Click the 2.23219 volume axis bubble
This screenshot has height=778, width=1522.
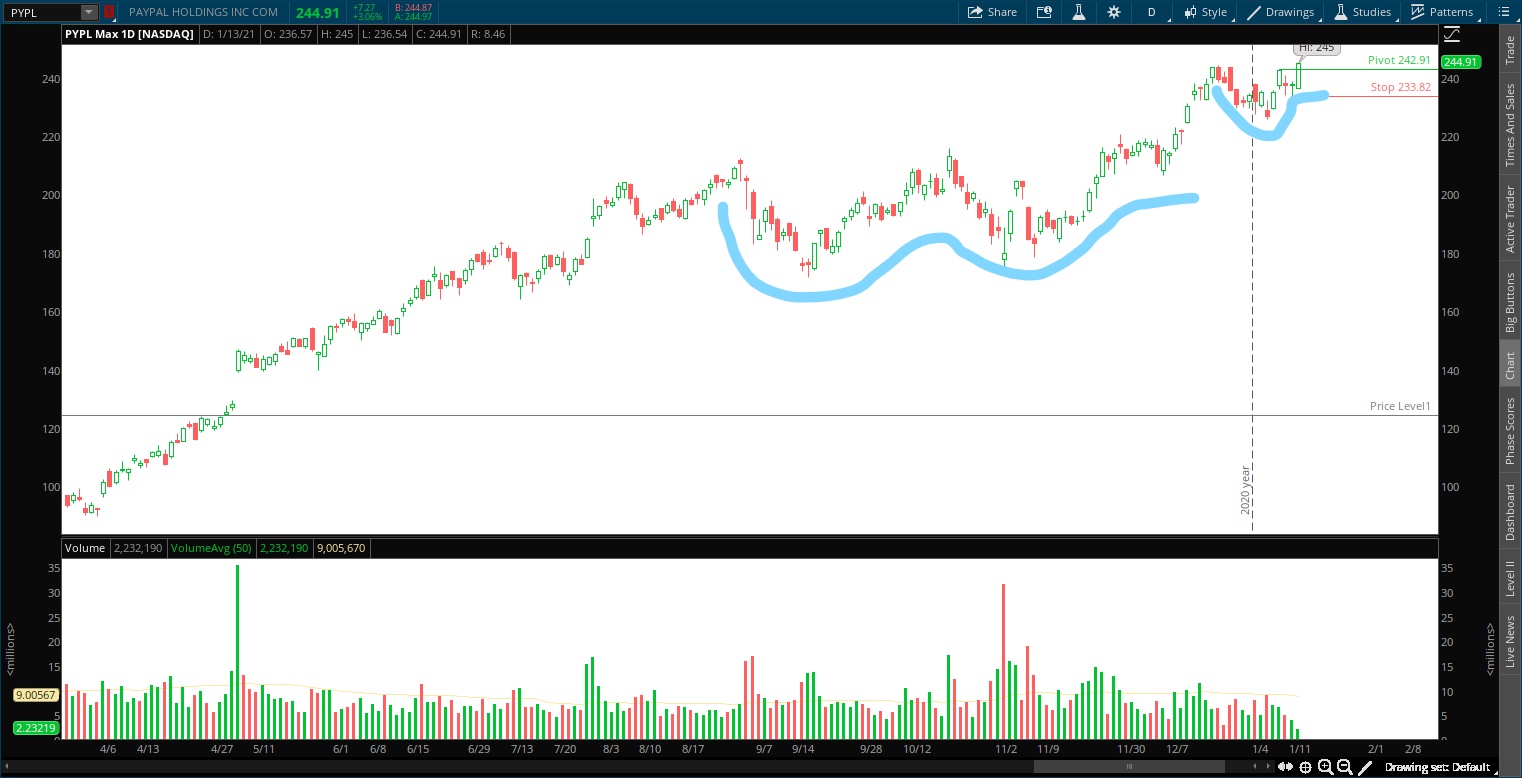[x=36, y=727]
